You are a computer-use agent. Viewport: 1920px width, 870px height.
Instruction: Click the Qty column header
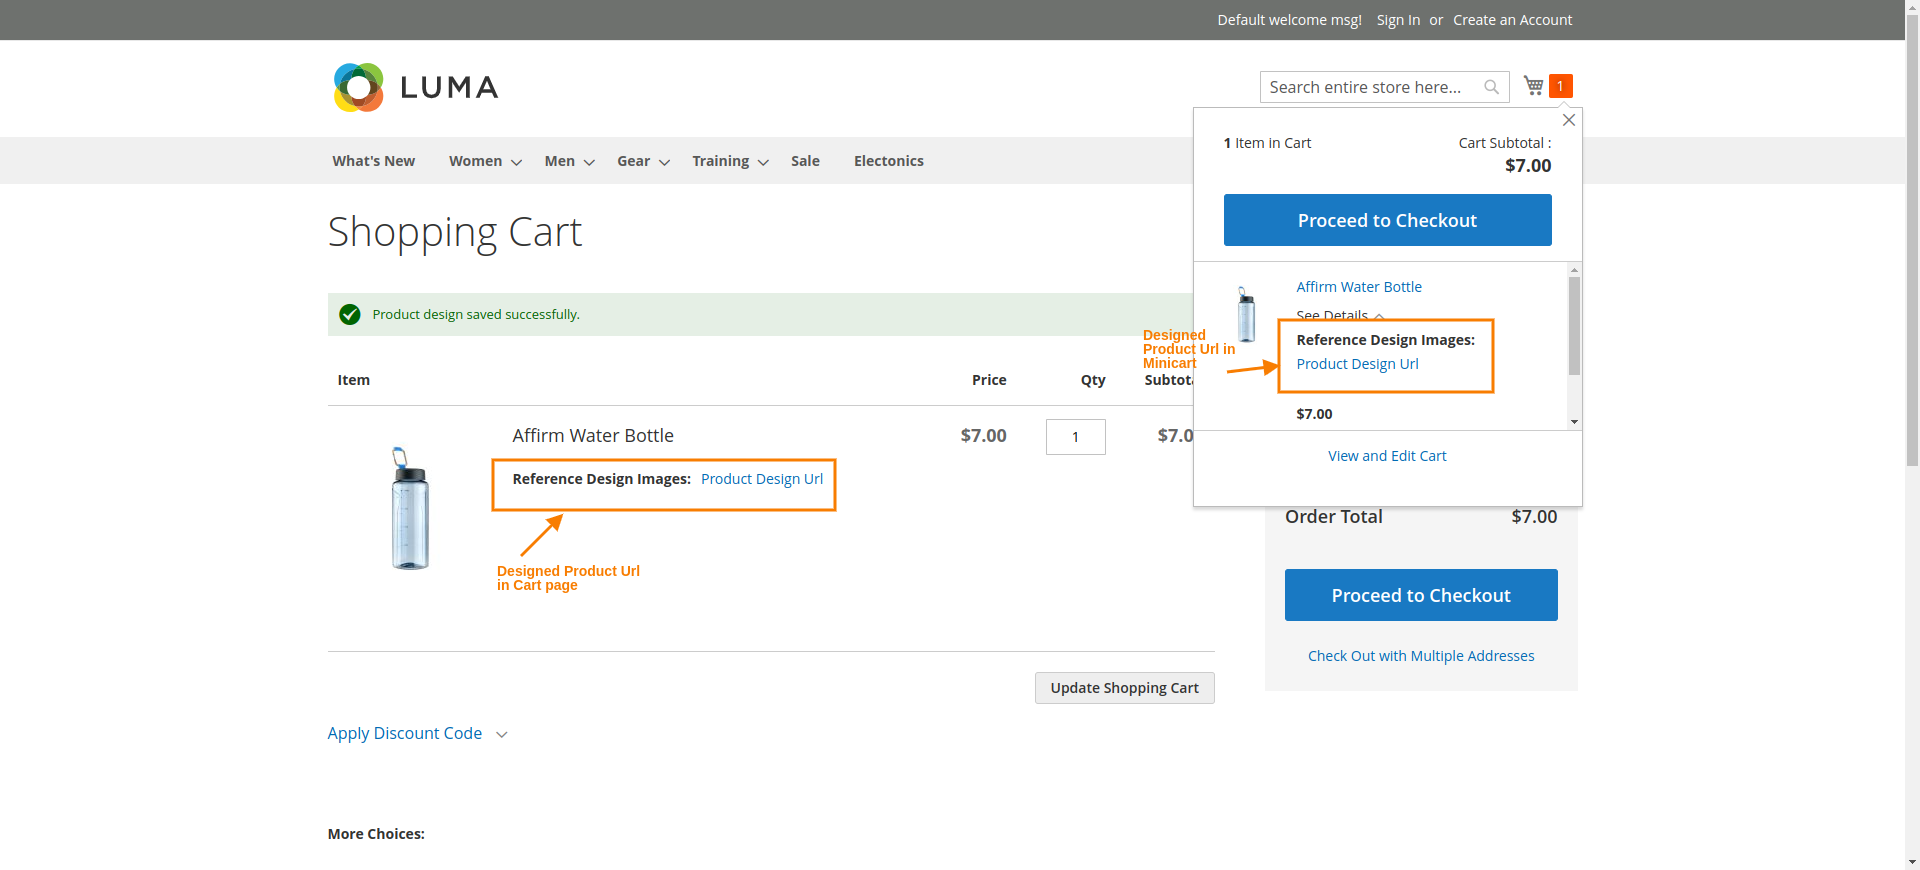tap(1093, 380)
